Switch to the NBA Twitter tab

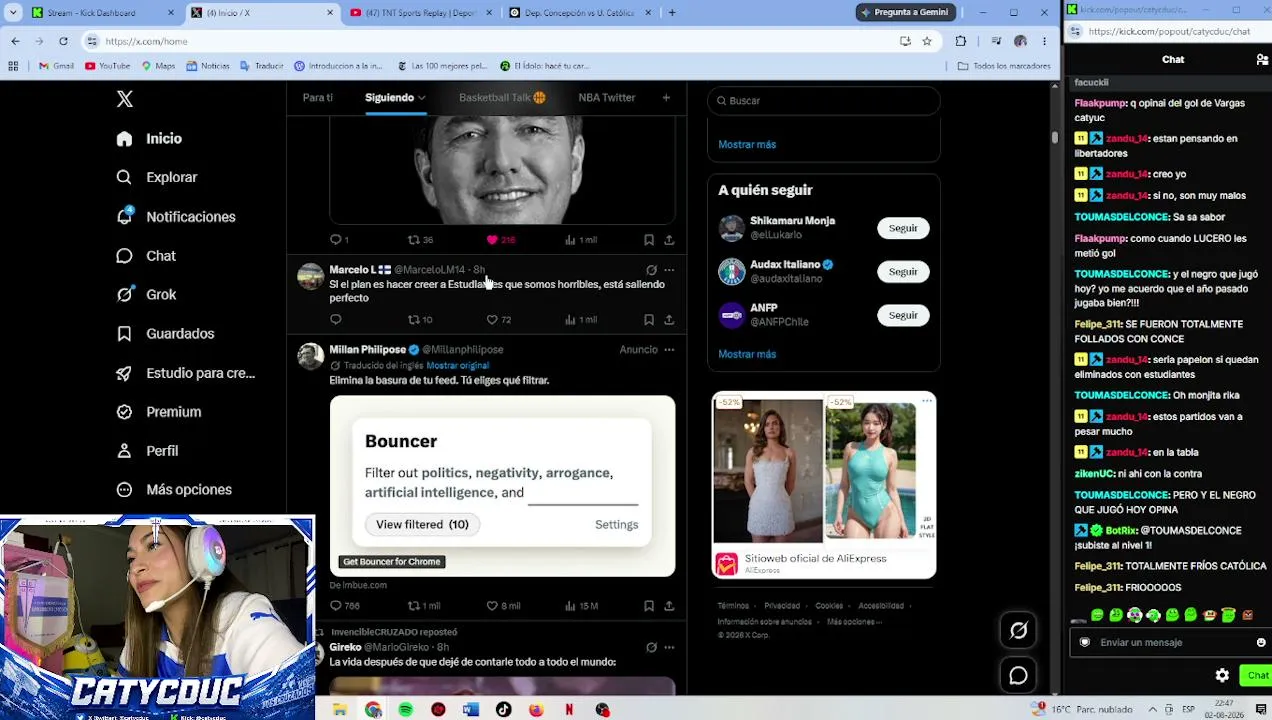[x=607, y=97]
